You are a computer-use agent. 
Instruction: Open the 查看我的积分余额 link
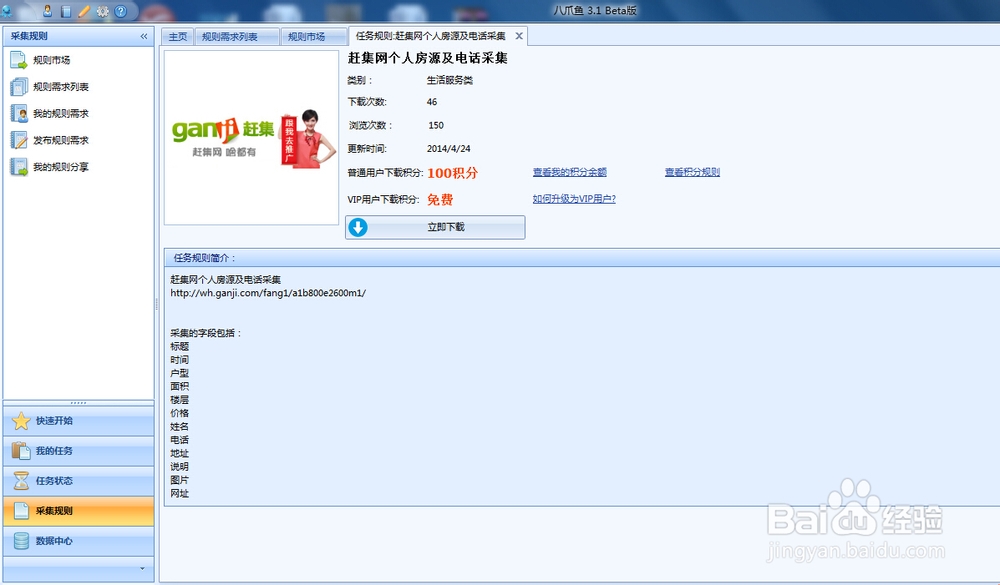pyautogui.click(x=570, y=172)
